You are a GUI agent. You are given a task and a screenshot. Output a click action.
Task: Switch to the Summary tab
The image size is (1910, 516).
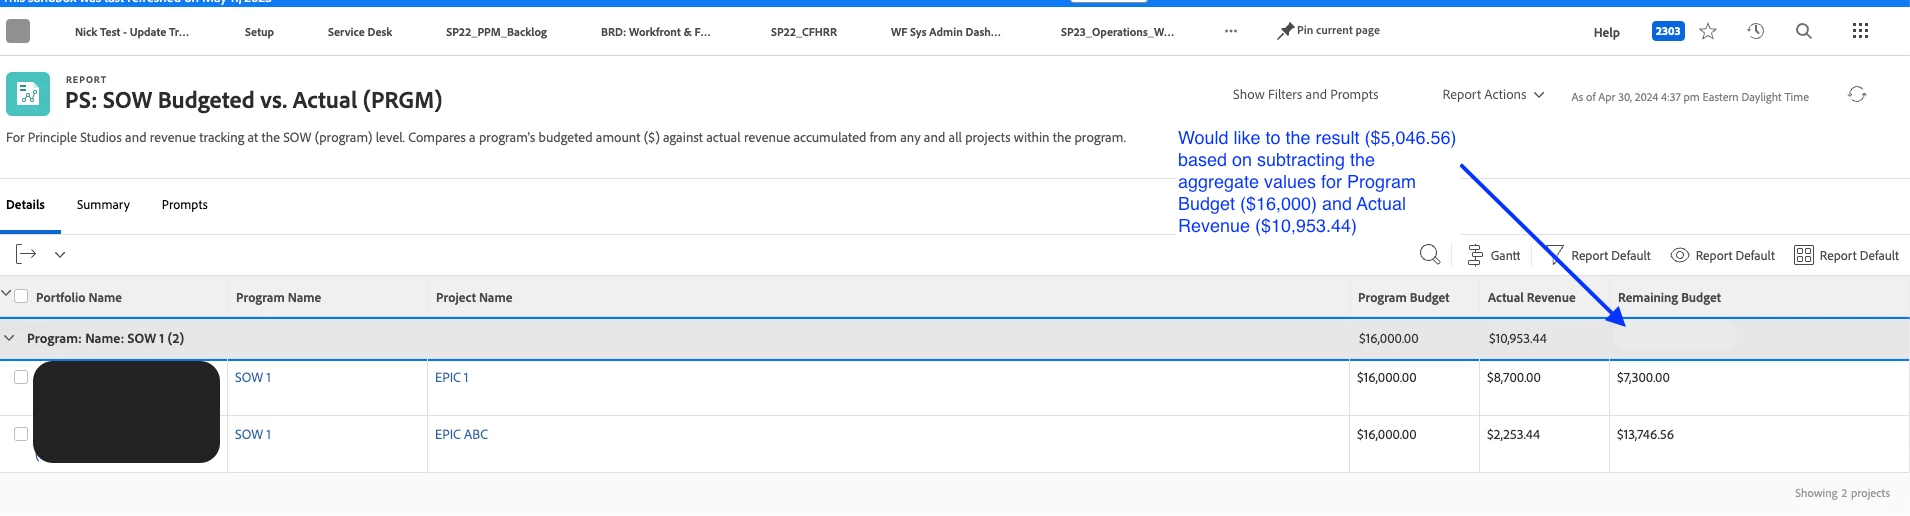tap(103, 205)
